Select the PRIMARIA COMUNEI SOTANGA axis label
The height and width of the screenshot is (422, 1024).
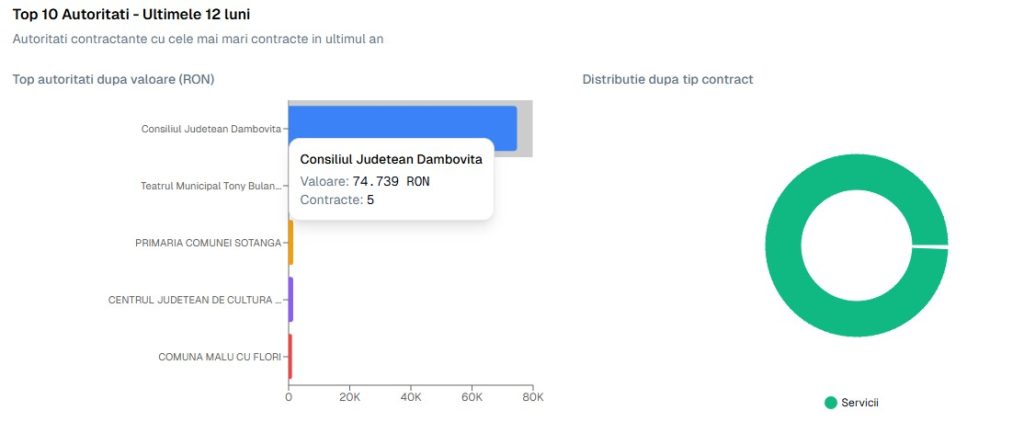click(208, 243)
